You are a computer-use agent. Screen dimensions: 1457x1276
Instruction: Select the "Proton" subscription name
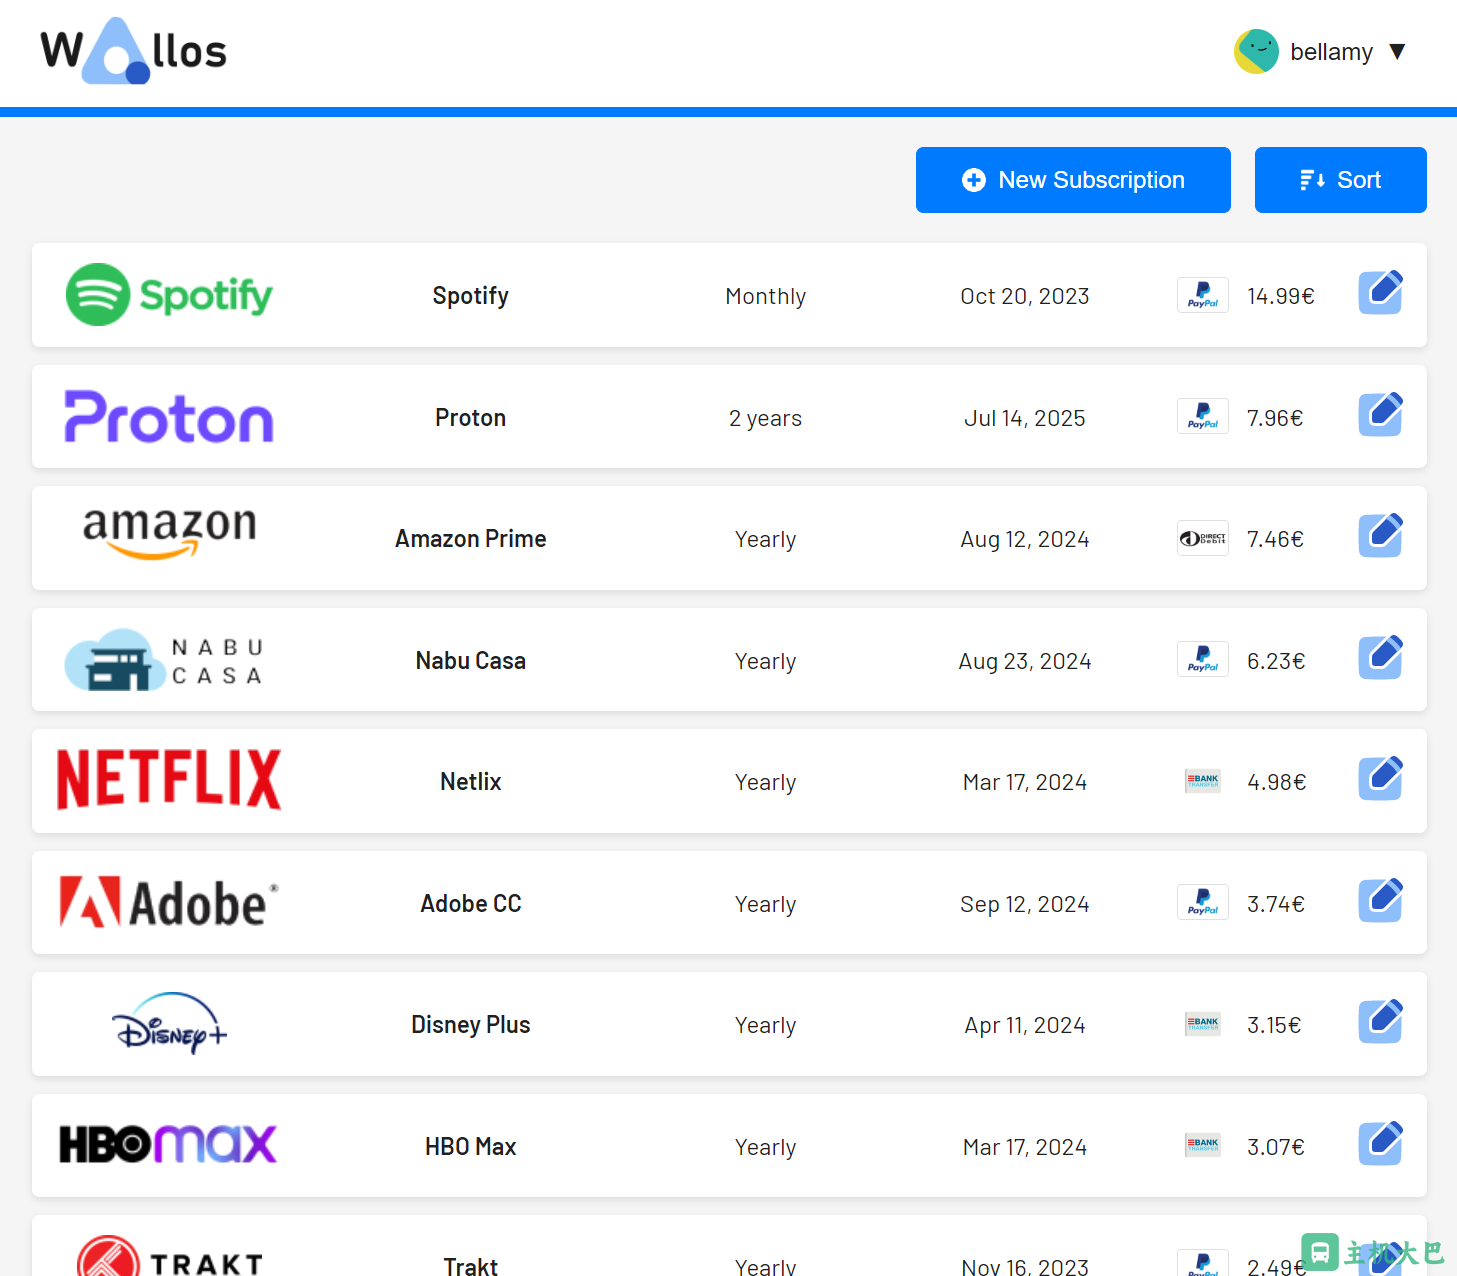click(471, 418)
